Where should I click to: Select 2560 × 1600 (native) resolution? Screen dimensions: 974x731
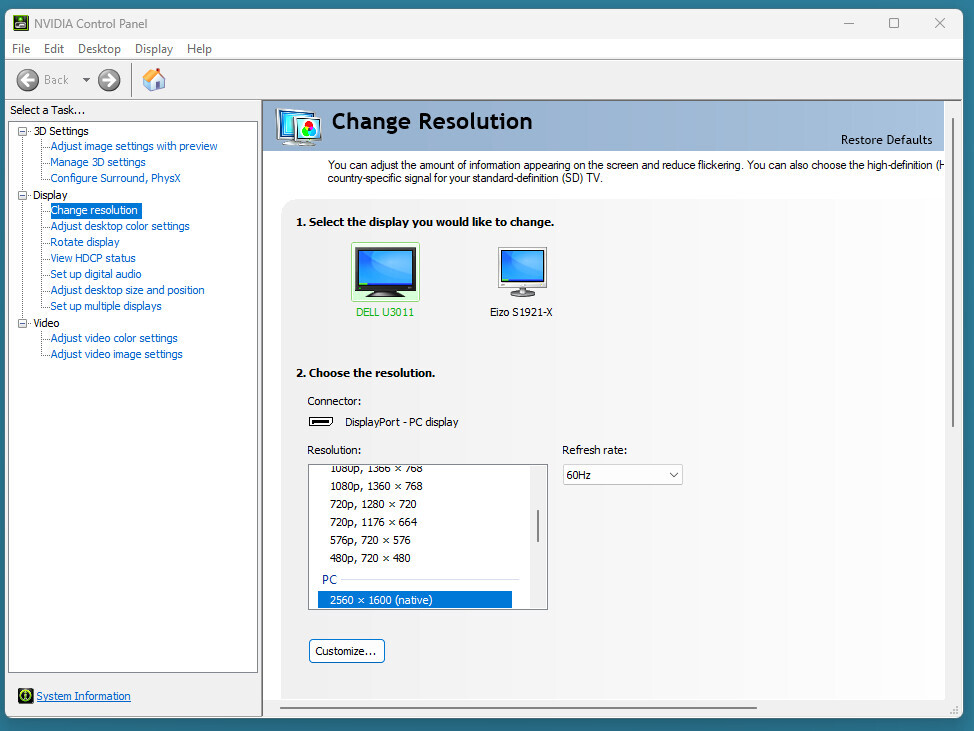point(415,600)
